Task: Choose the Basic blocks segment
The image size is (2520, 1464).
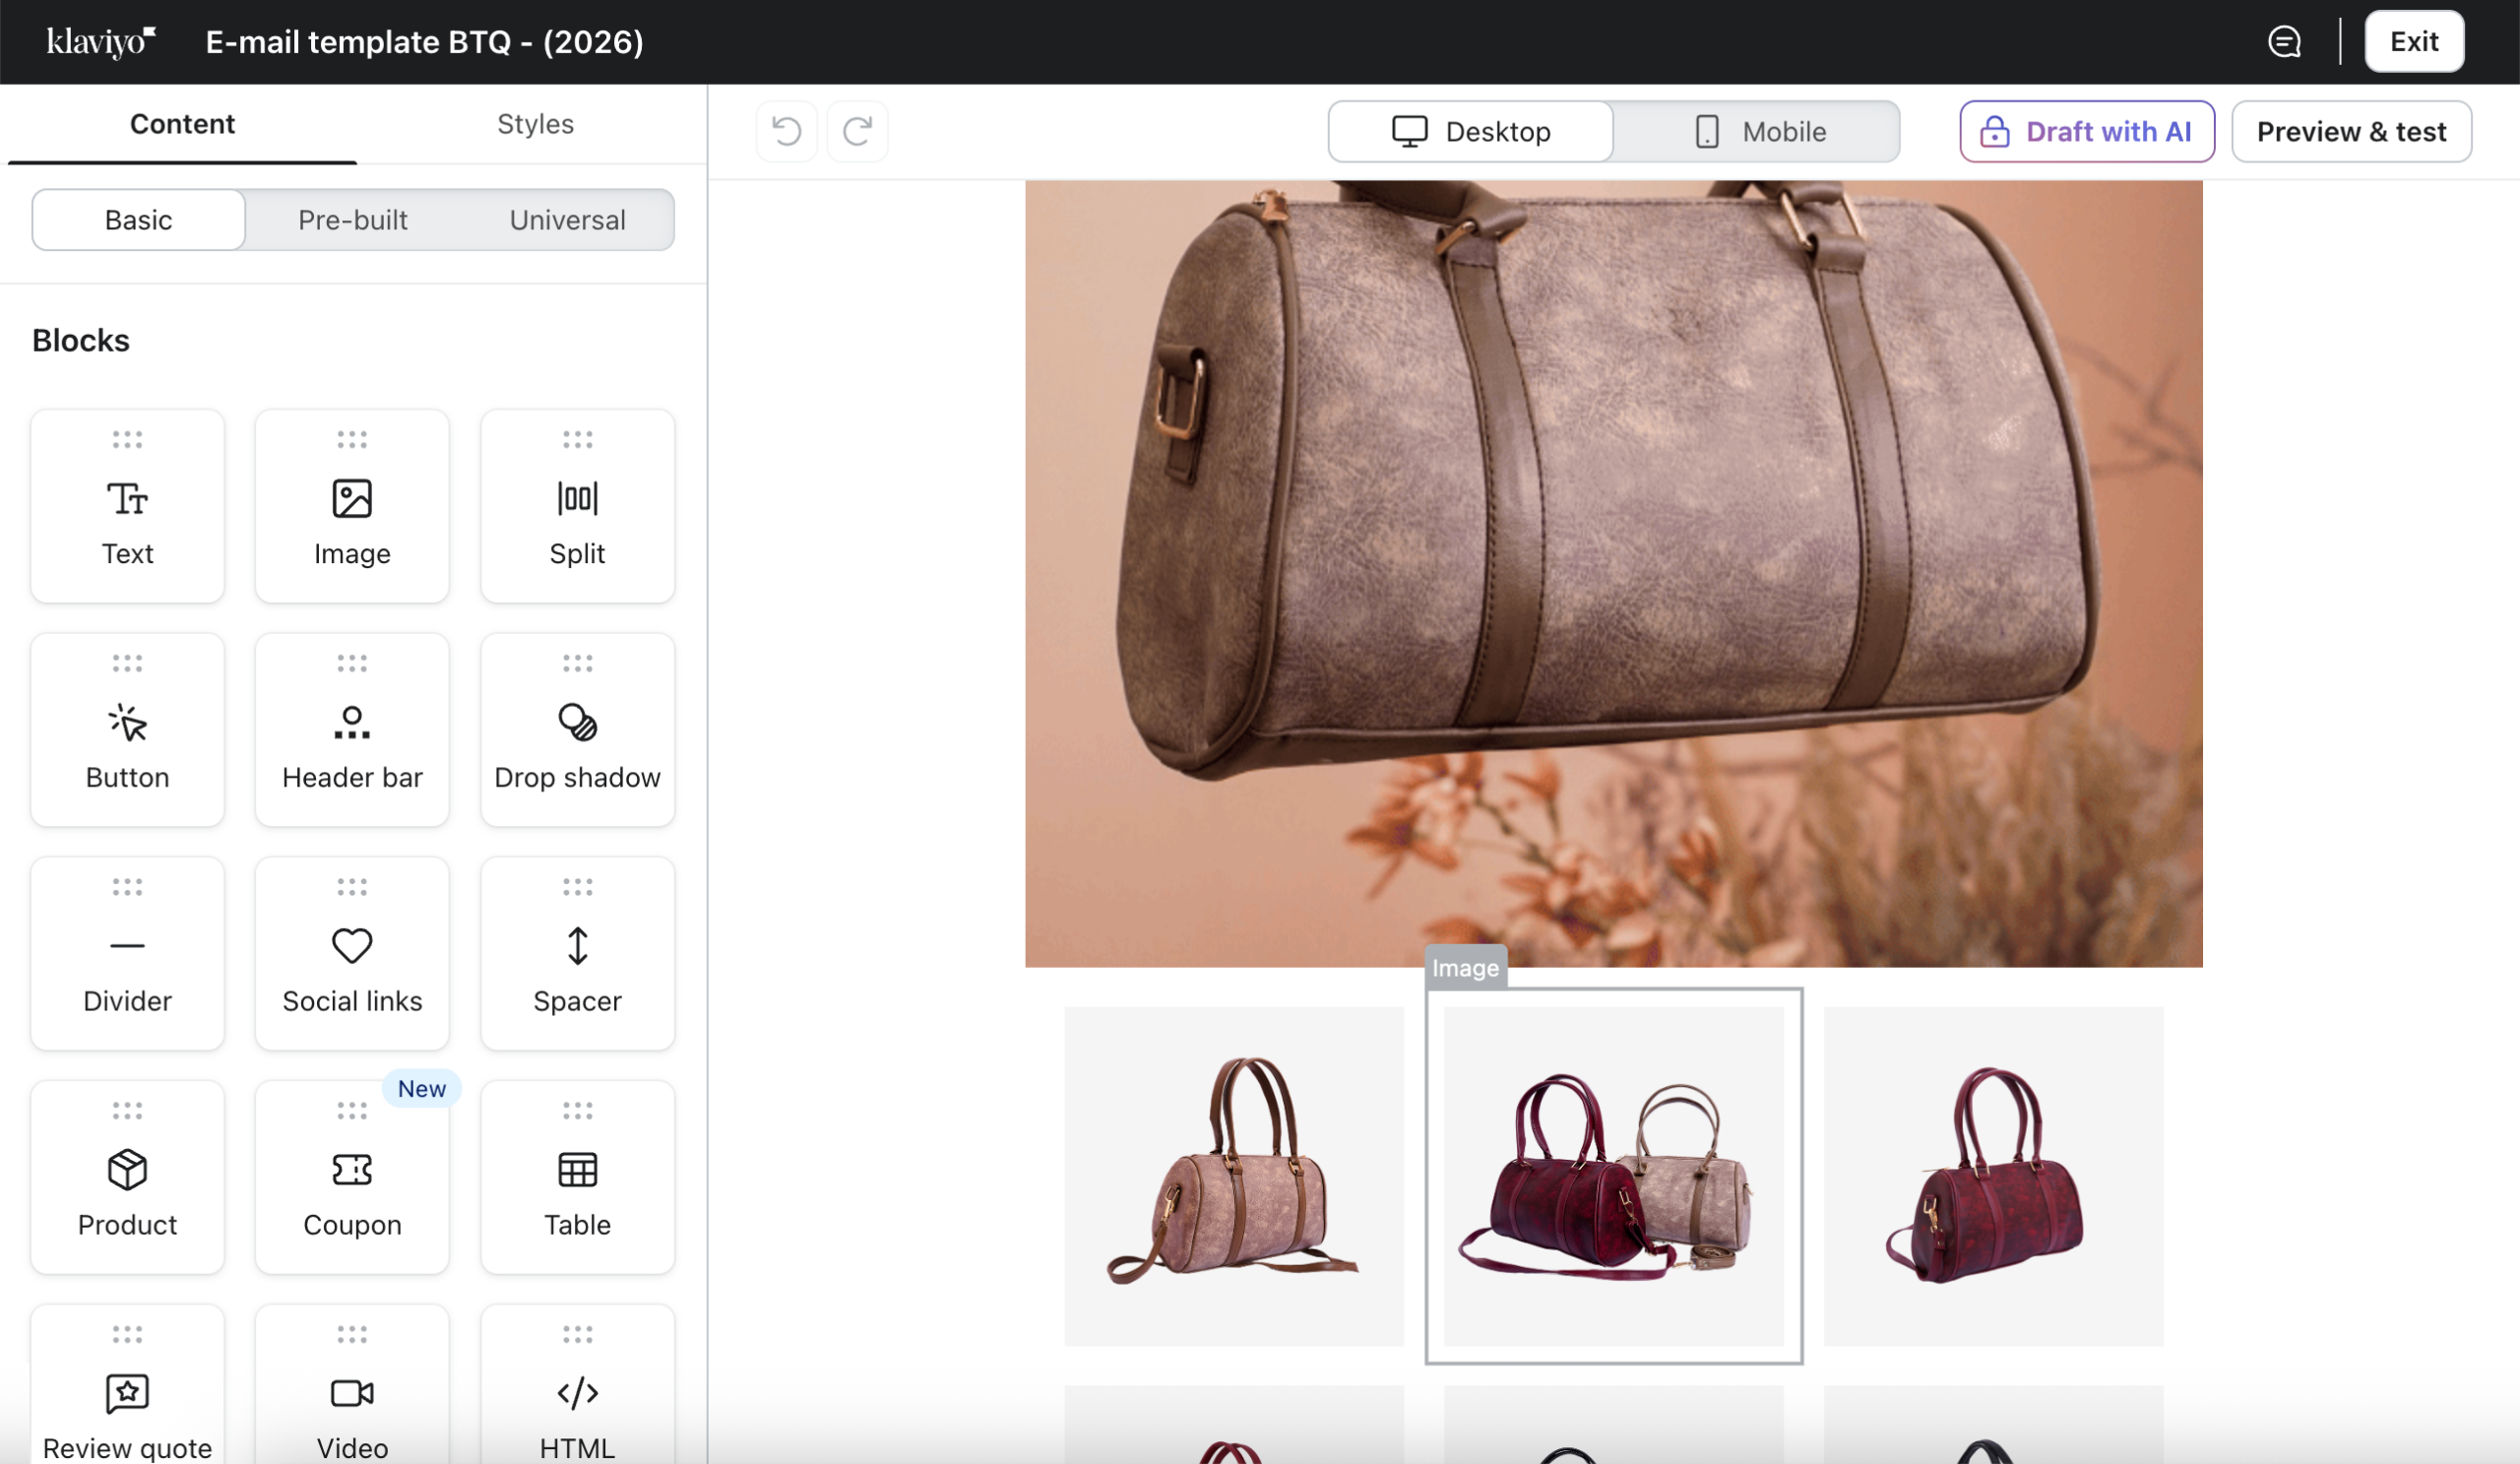Action: 138,220
